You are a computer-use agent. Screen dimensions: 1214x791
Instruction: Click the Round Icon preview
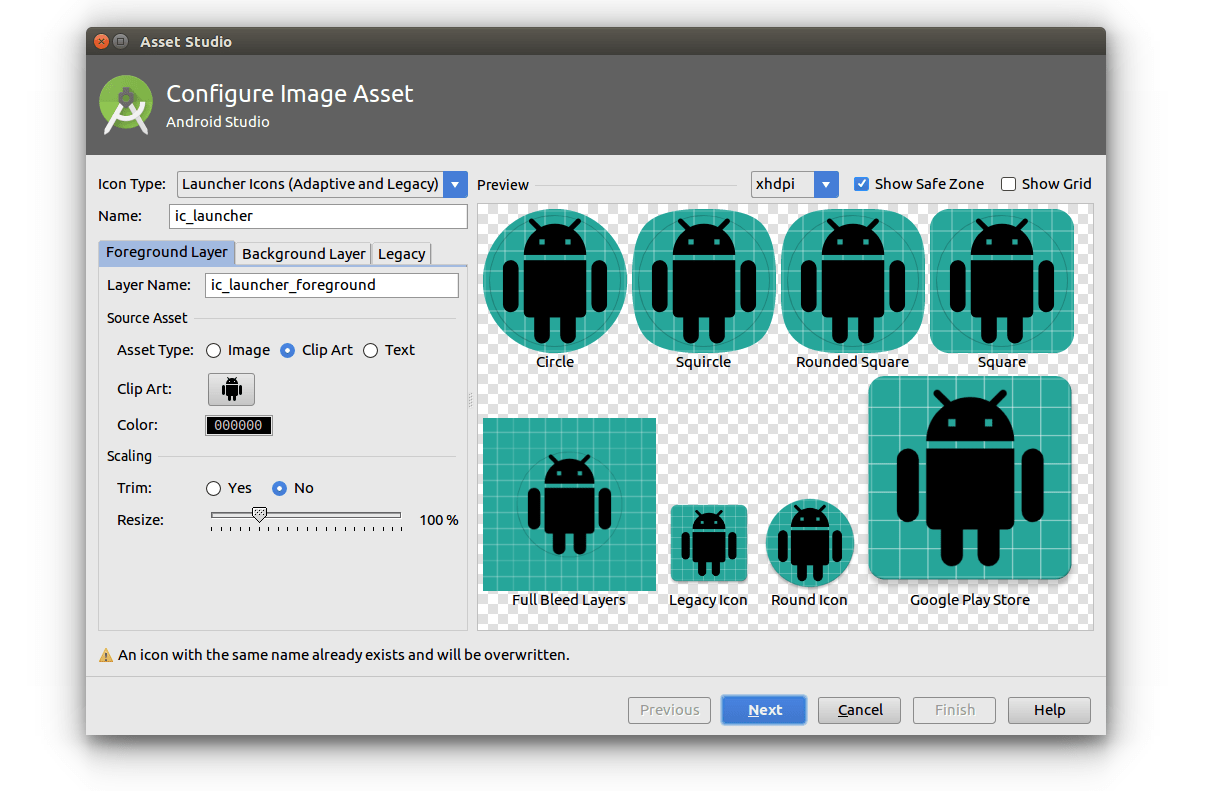[808, 543]
